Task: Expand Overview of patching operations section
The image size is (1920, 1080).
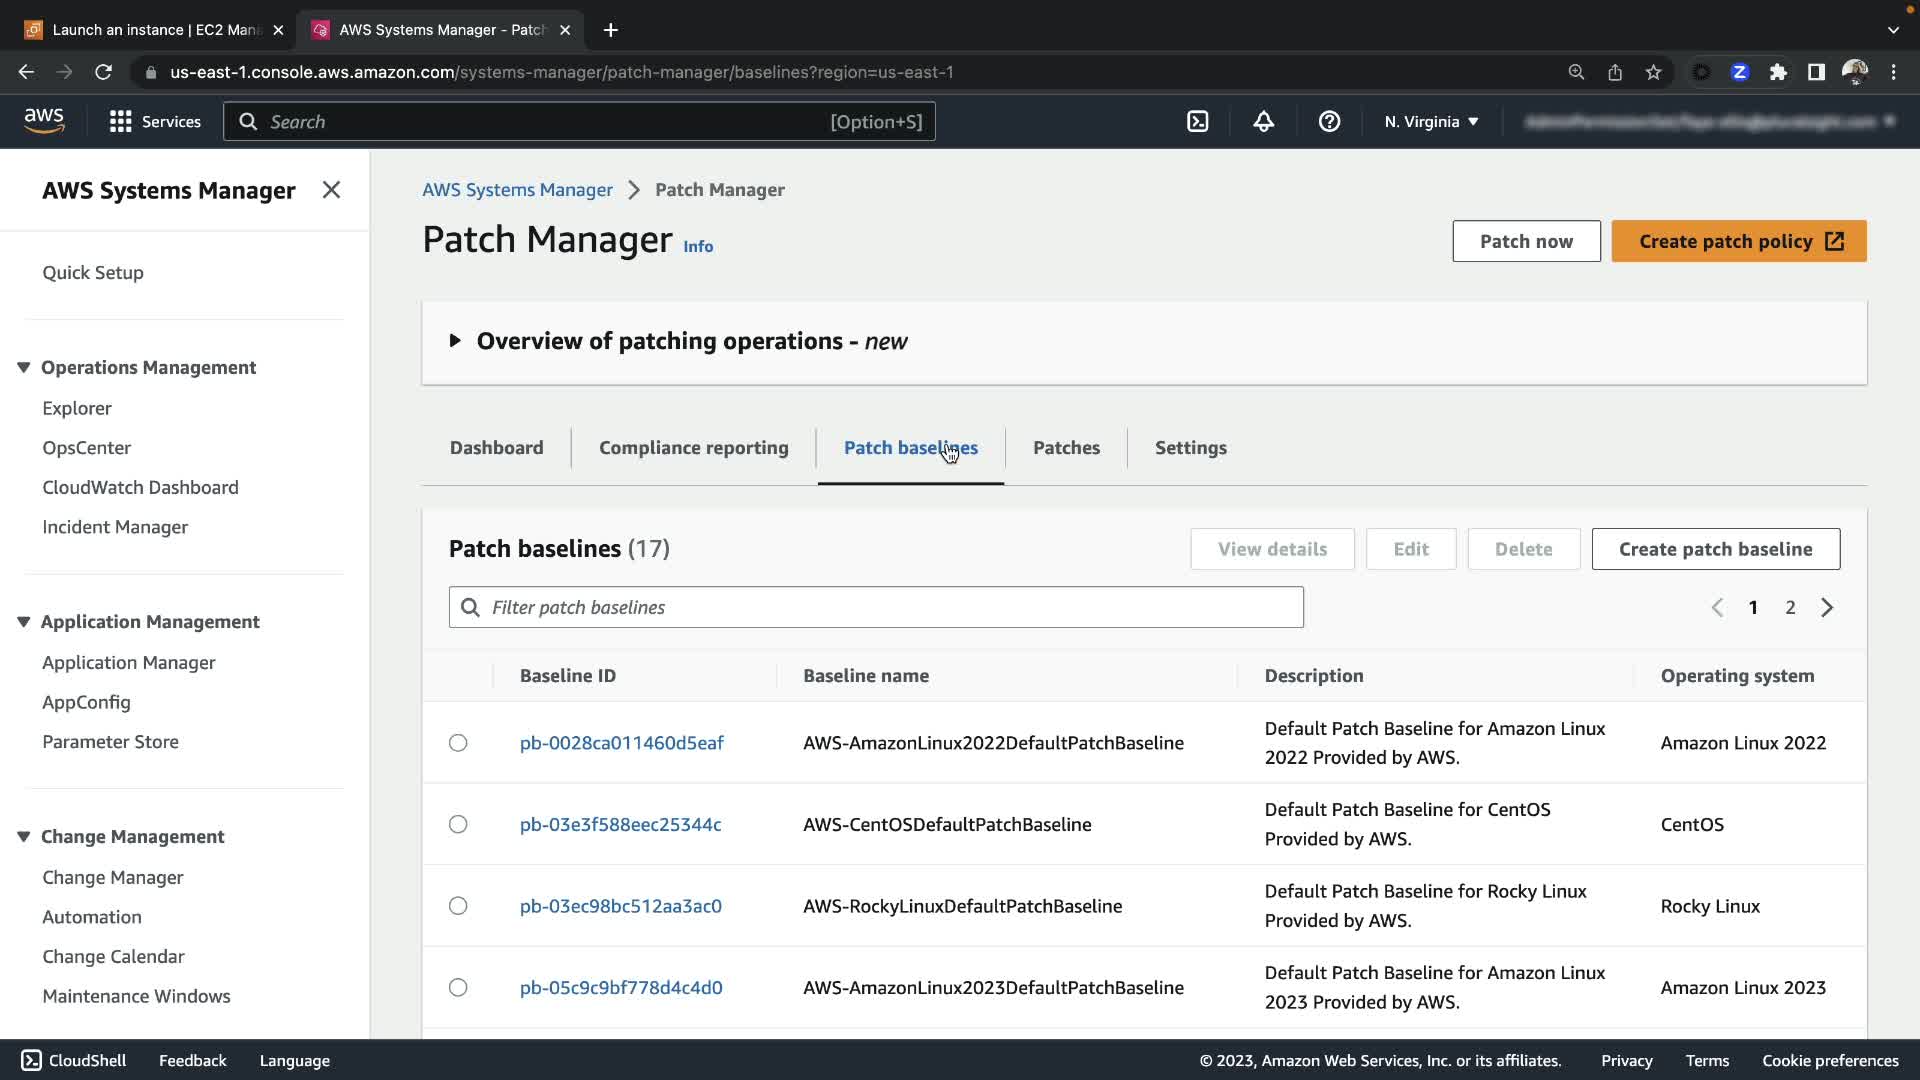Action: 455,341
